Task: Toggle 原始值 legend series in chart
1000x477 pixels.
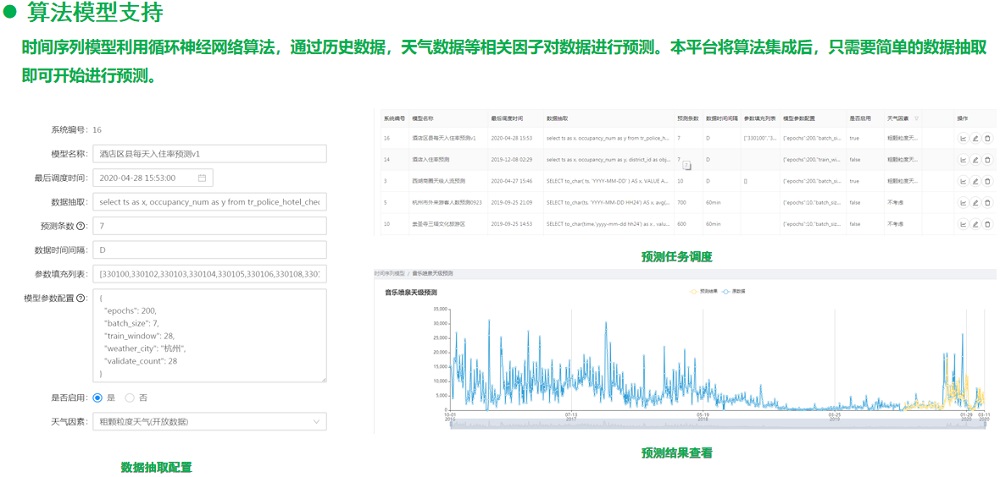Action: coord(735,292)
